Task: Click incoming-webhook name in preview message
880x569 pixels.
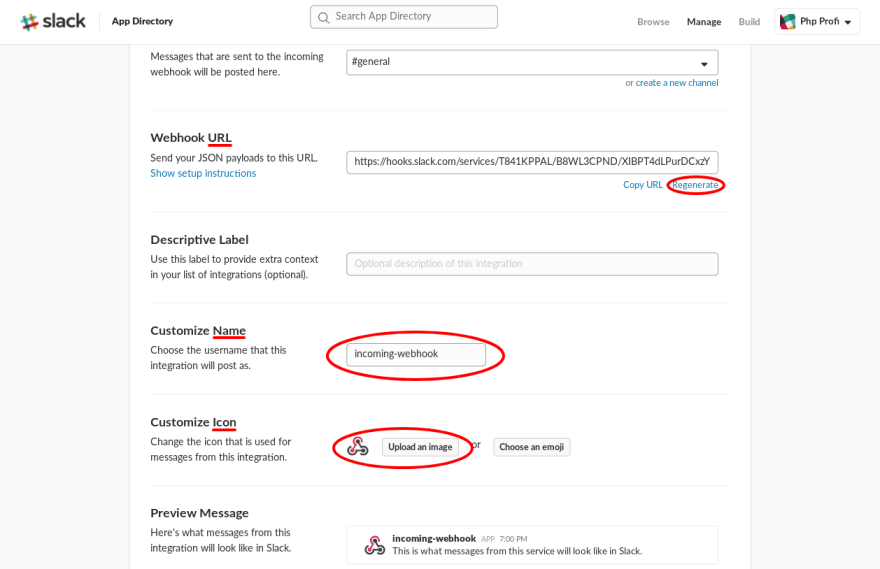Action: (434, 538)
